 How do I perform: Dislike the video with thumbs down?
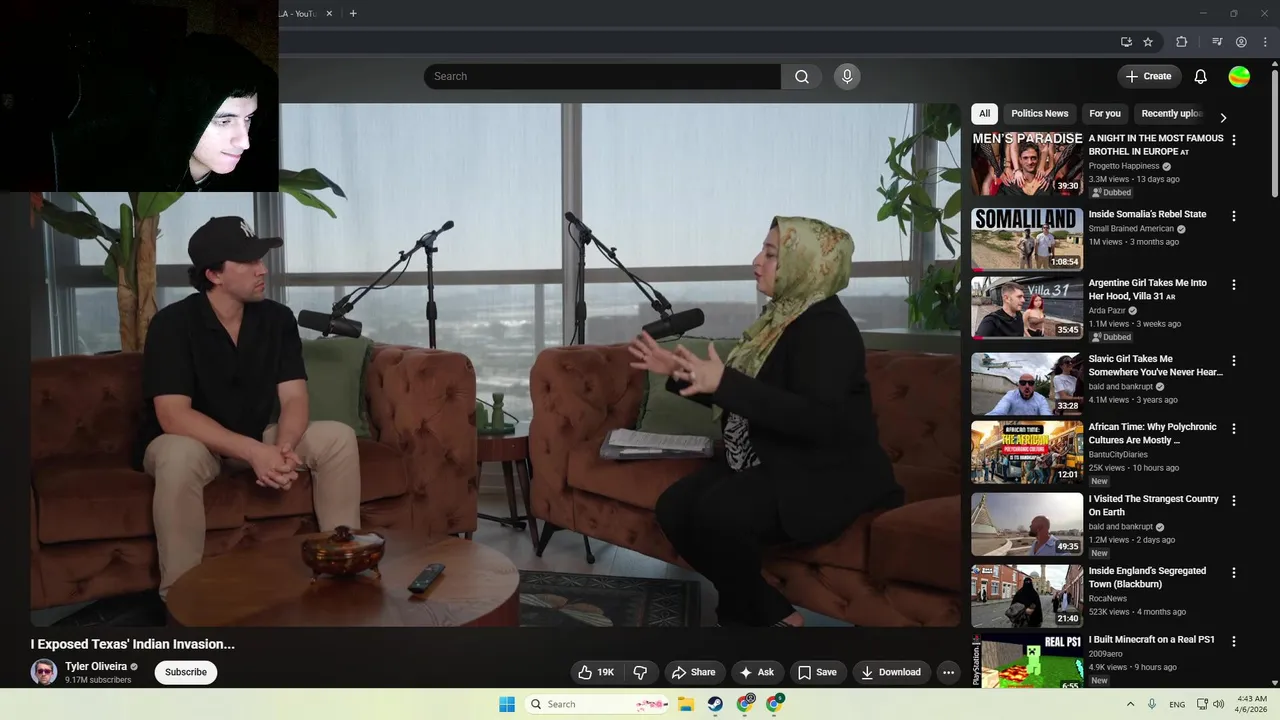[x=641, y=672]
